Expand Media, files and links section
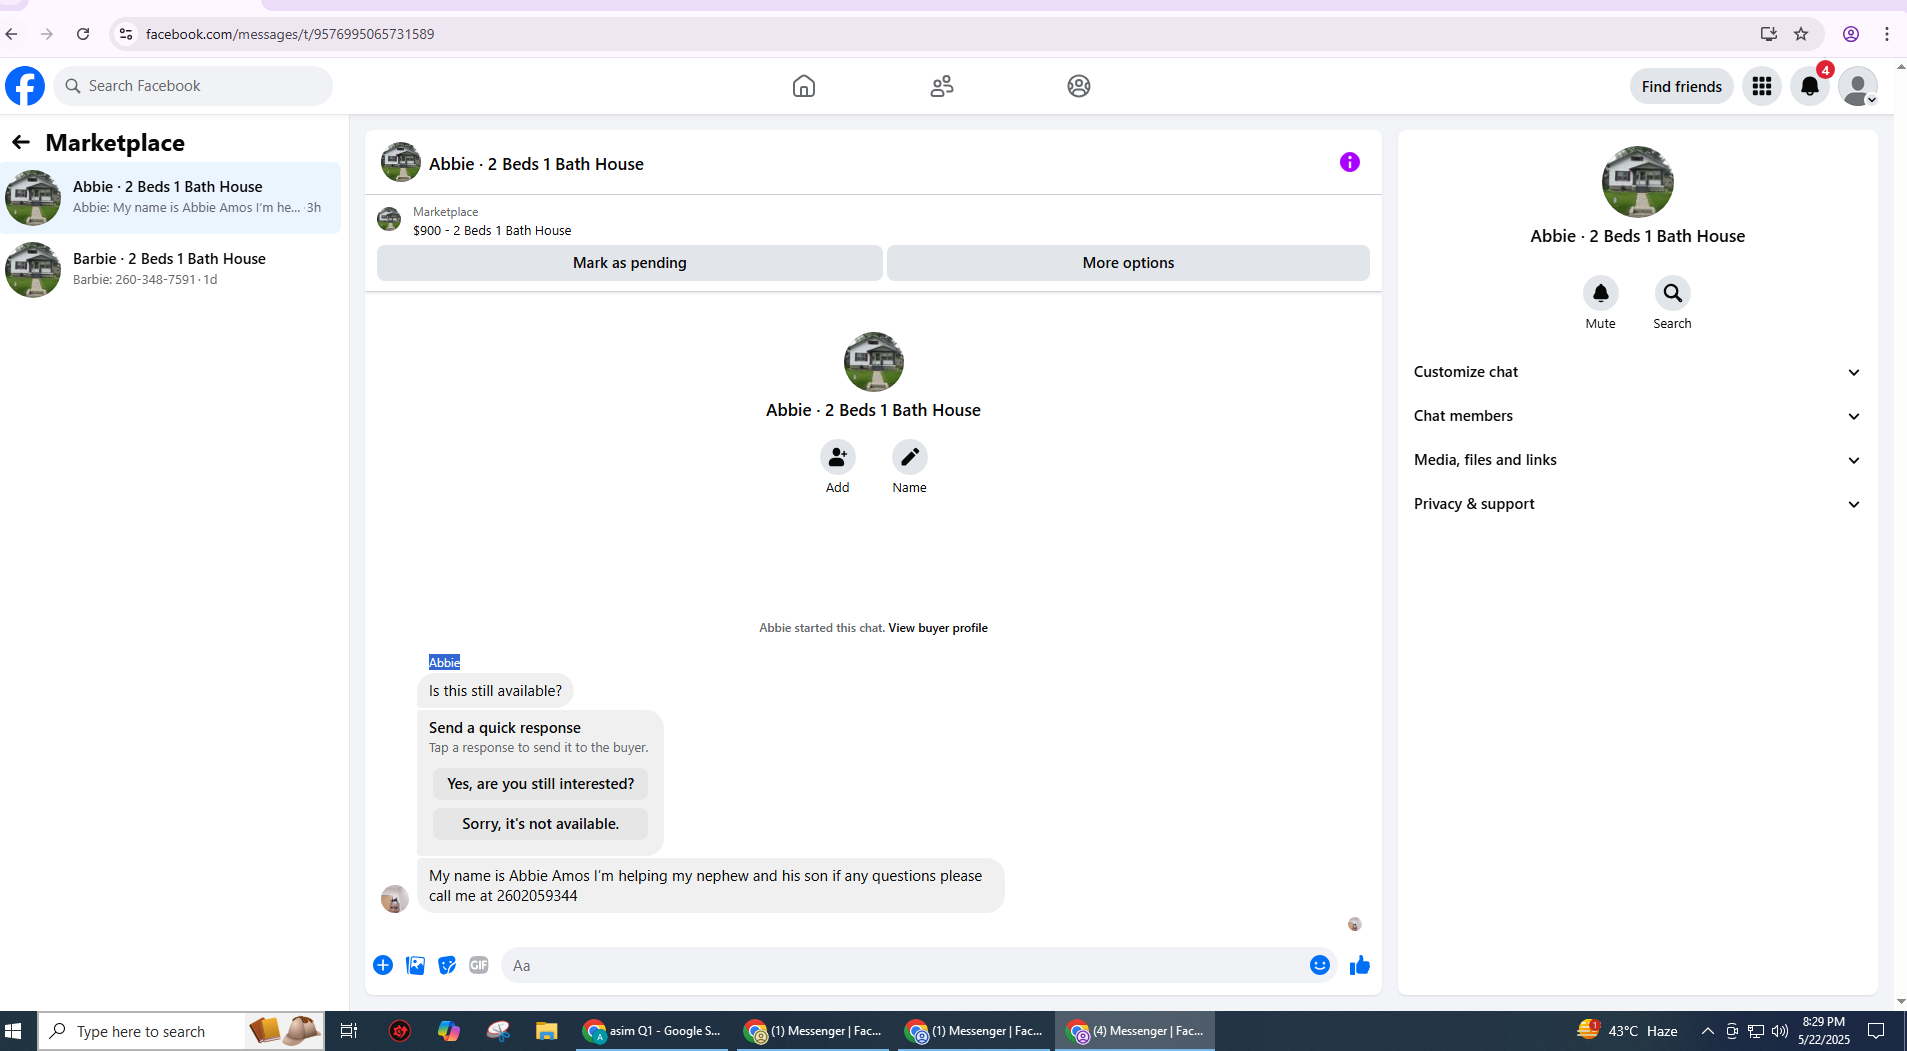This screenshot has width=1907, height=1051. point(1637,460)
